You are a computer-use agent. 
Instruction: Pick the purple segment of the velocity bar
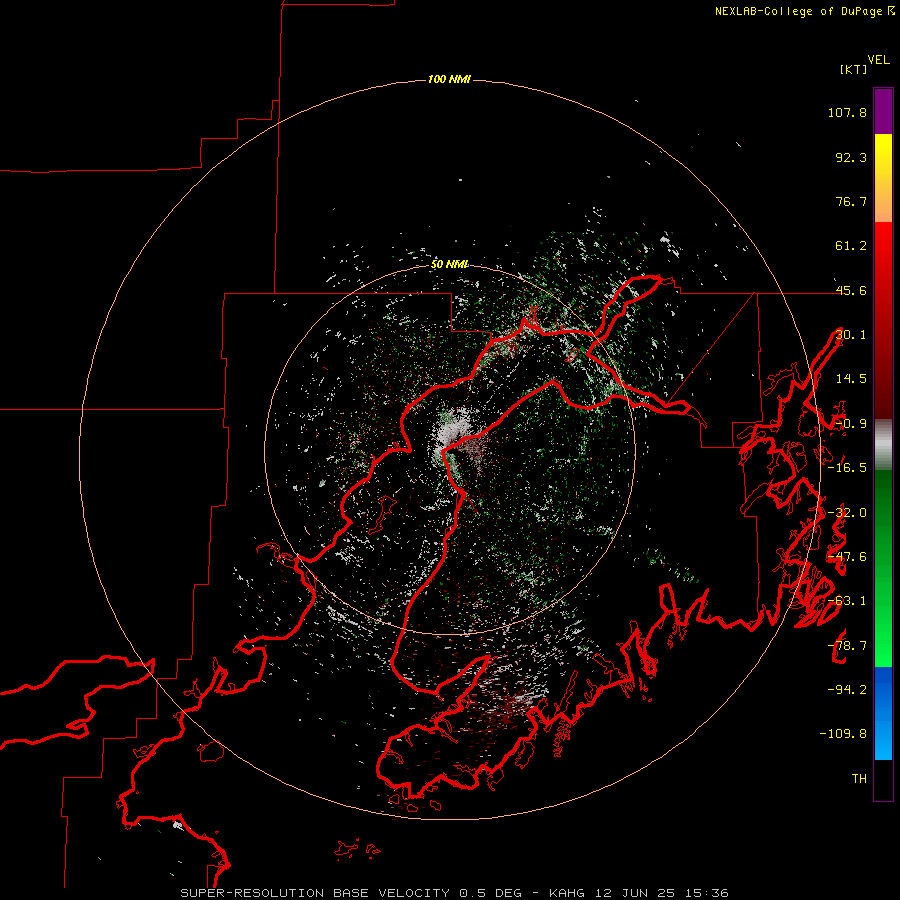pyautogui.click(x=883, y=111)
